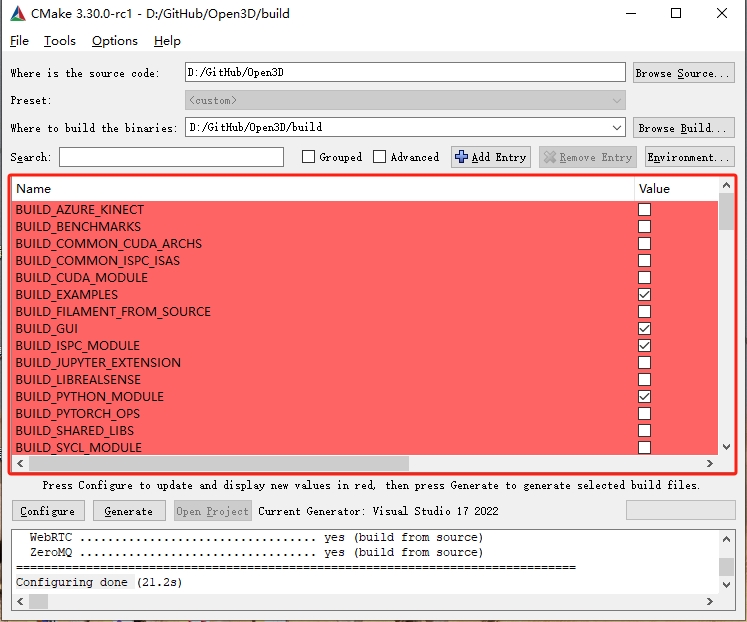The image size is (747, 622).
Task: Click the output log's scroll-up arrow
Action: pos(726,539)
